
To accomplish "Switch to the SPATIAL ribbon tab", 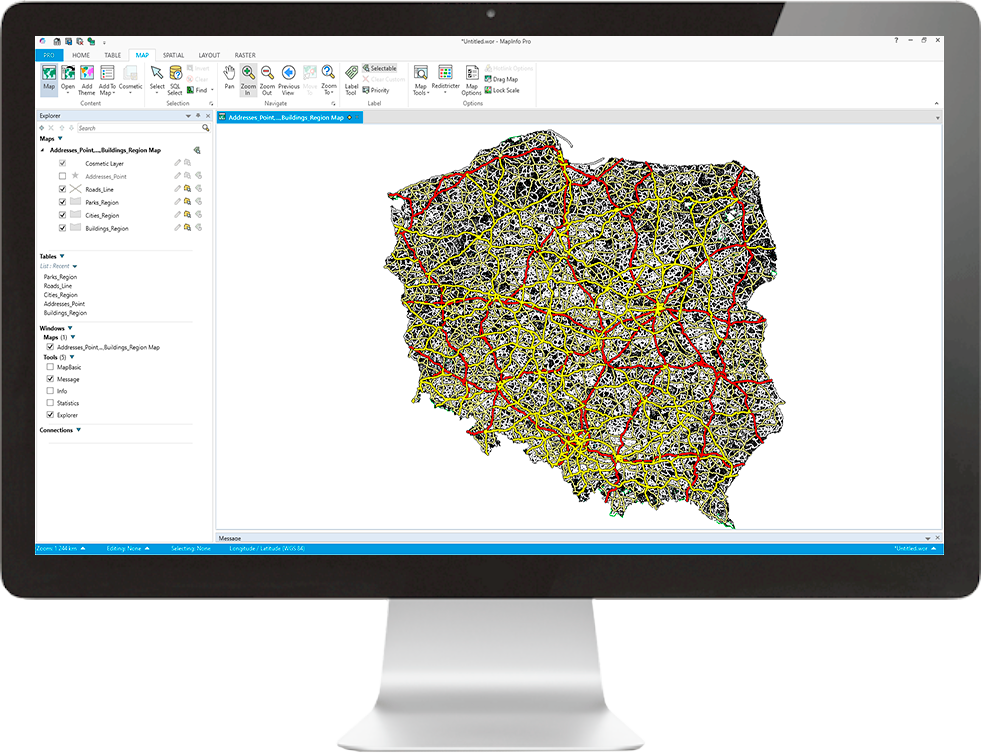I will point(173,55).
